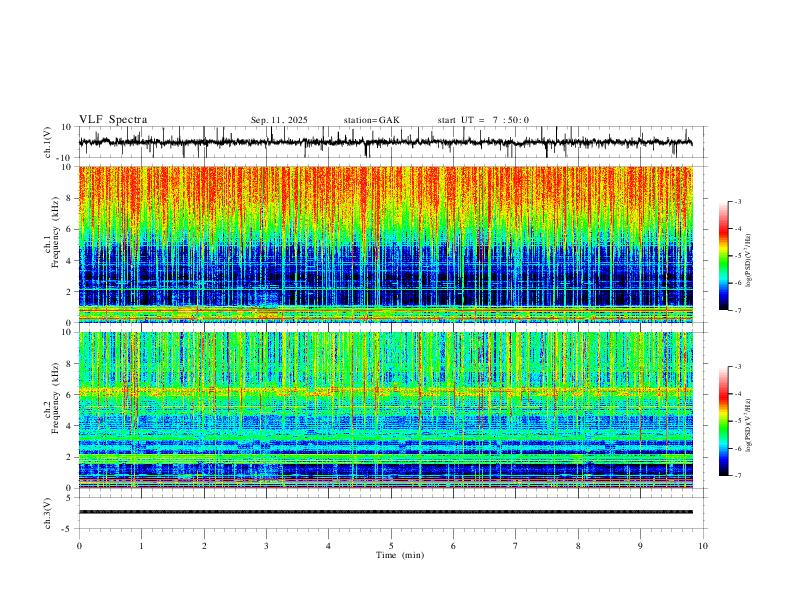Click the ch.1 "log(PSD)" color bar caption

click(x=748, y=261)
